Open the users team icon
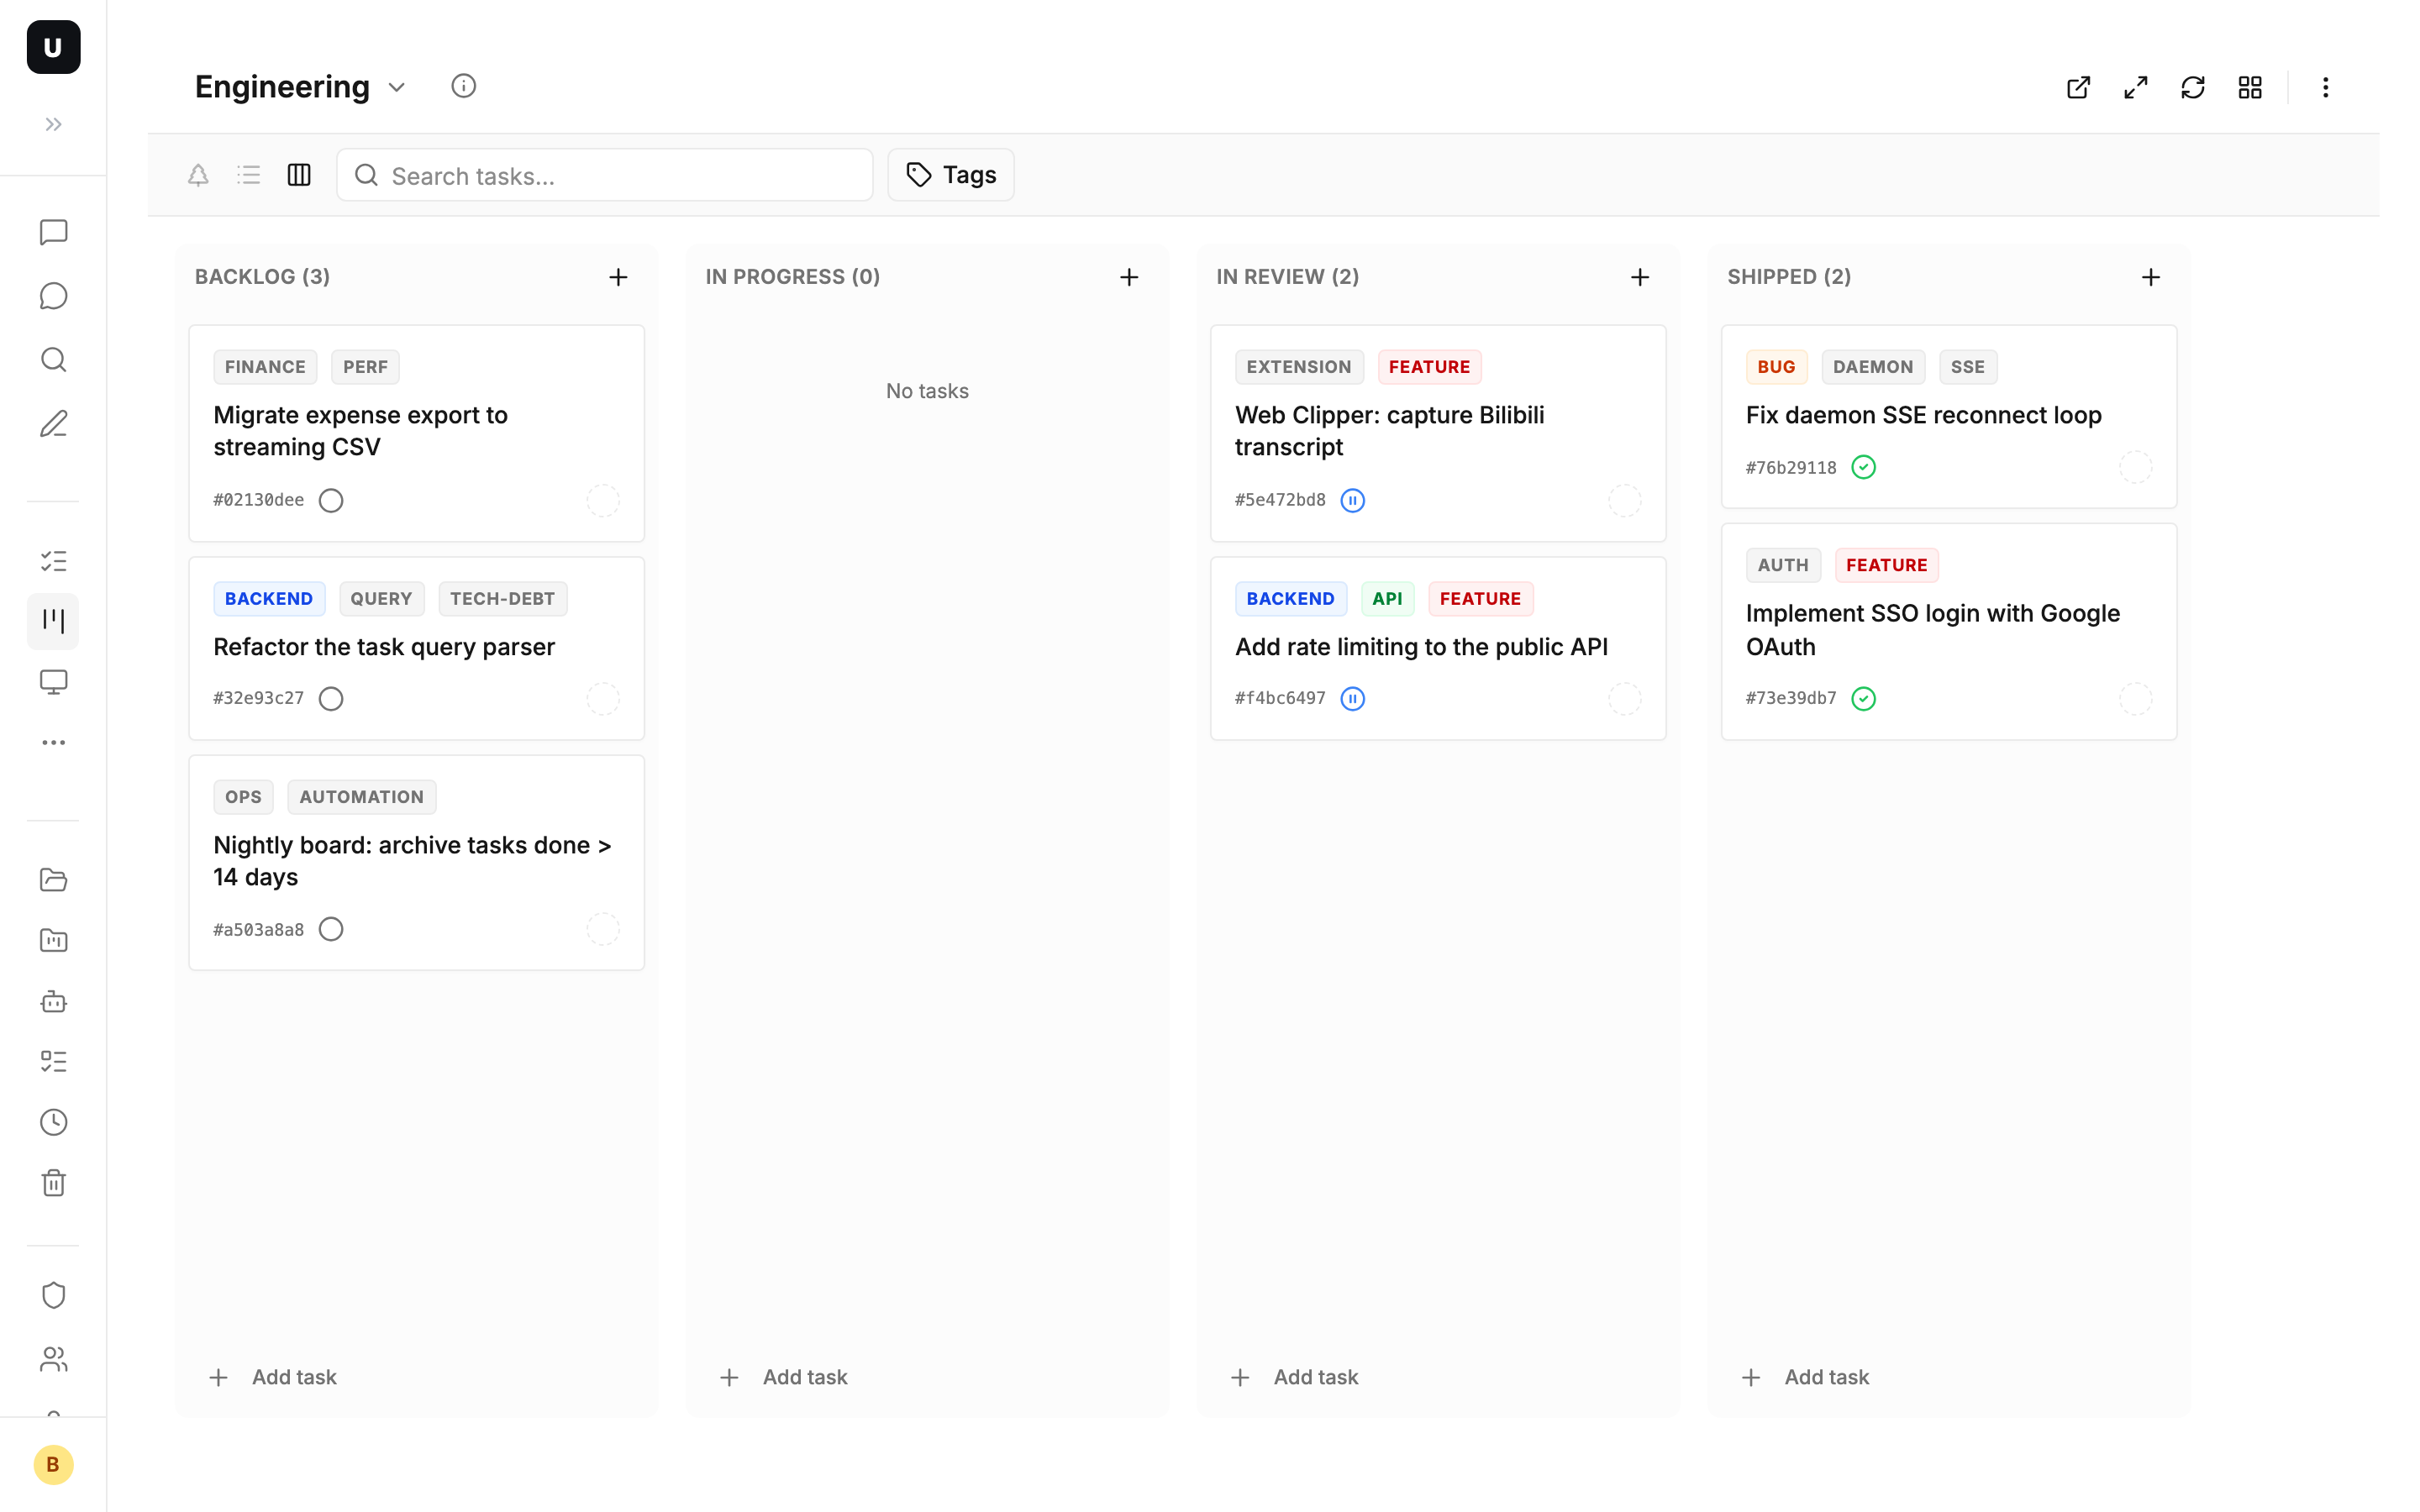The width and height of the screenshot is (2420, 1512). 53,1359
